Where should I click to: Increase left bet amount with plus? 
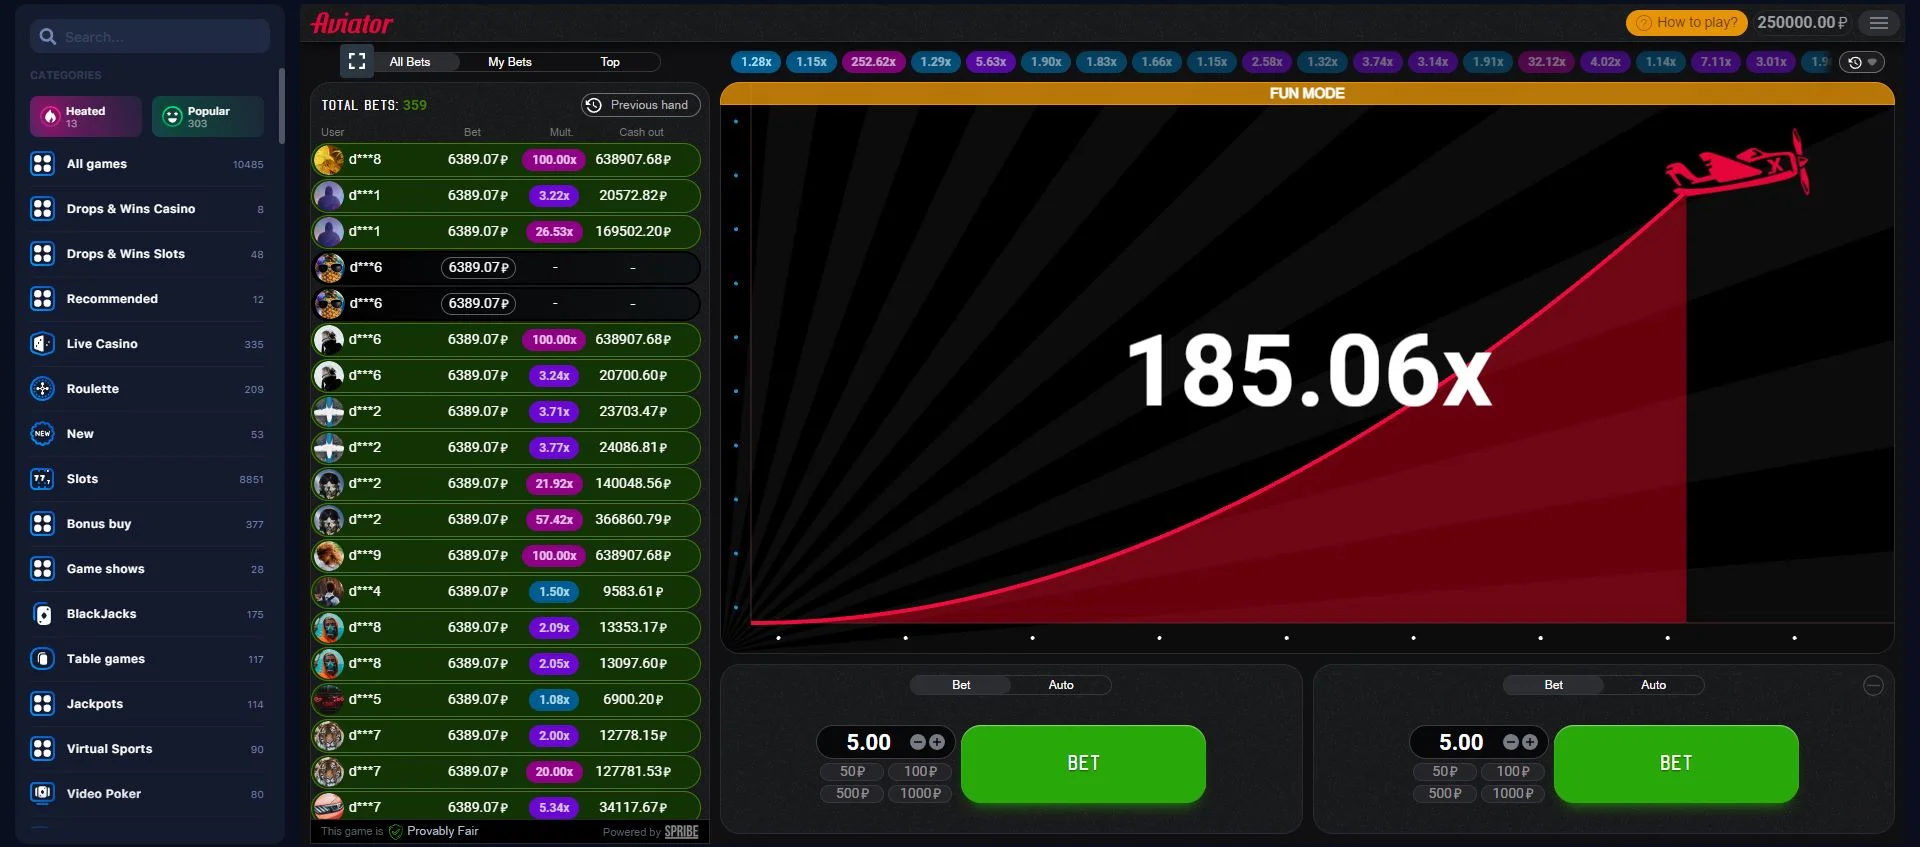(937, 742)
